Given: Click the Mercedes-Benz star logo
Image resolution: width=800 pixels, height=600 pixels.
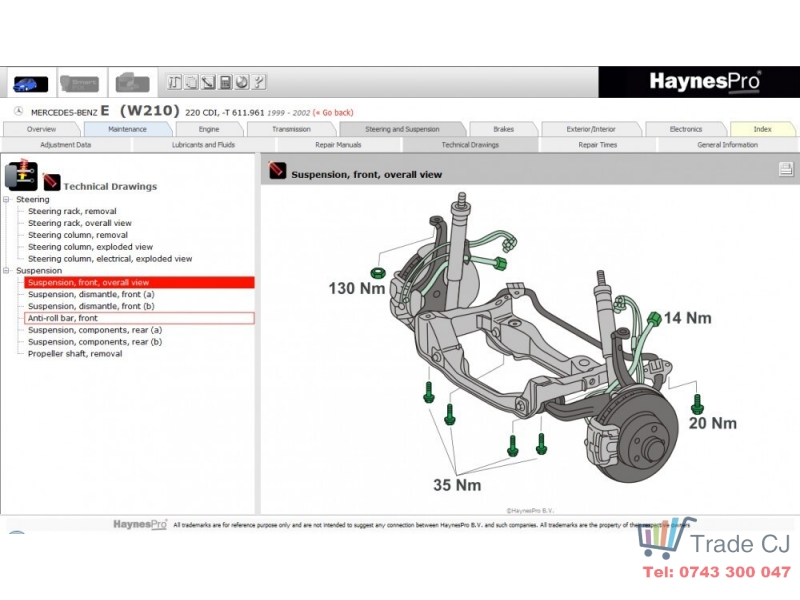Looking at the screenshot, I should [x=18, y=111].
